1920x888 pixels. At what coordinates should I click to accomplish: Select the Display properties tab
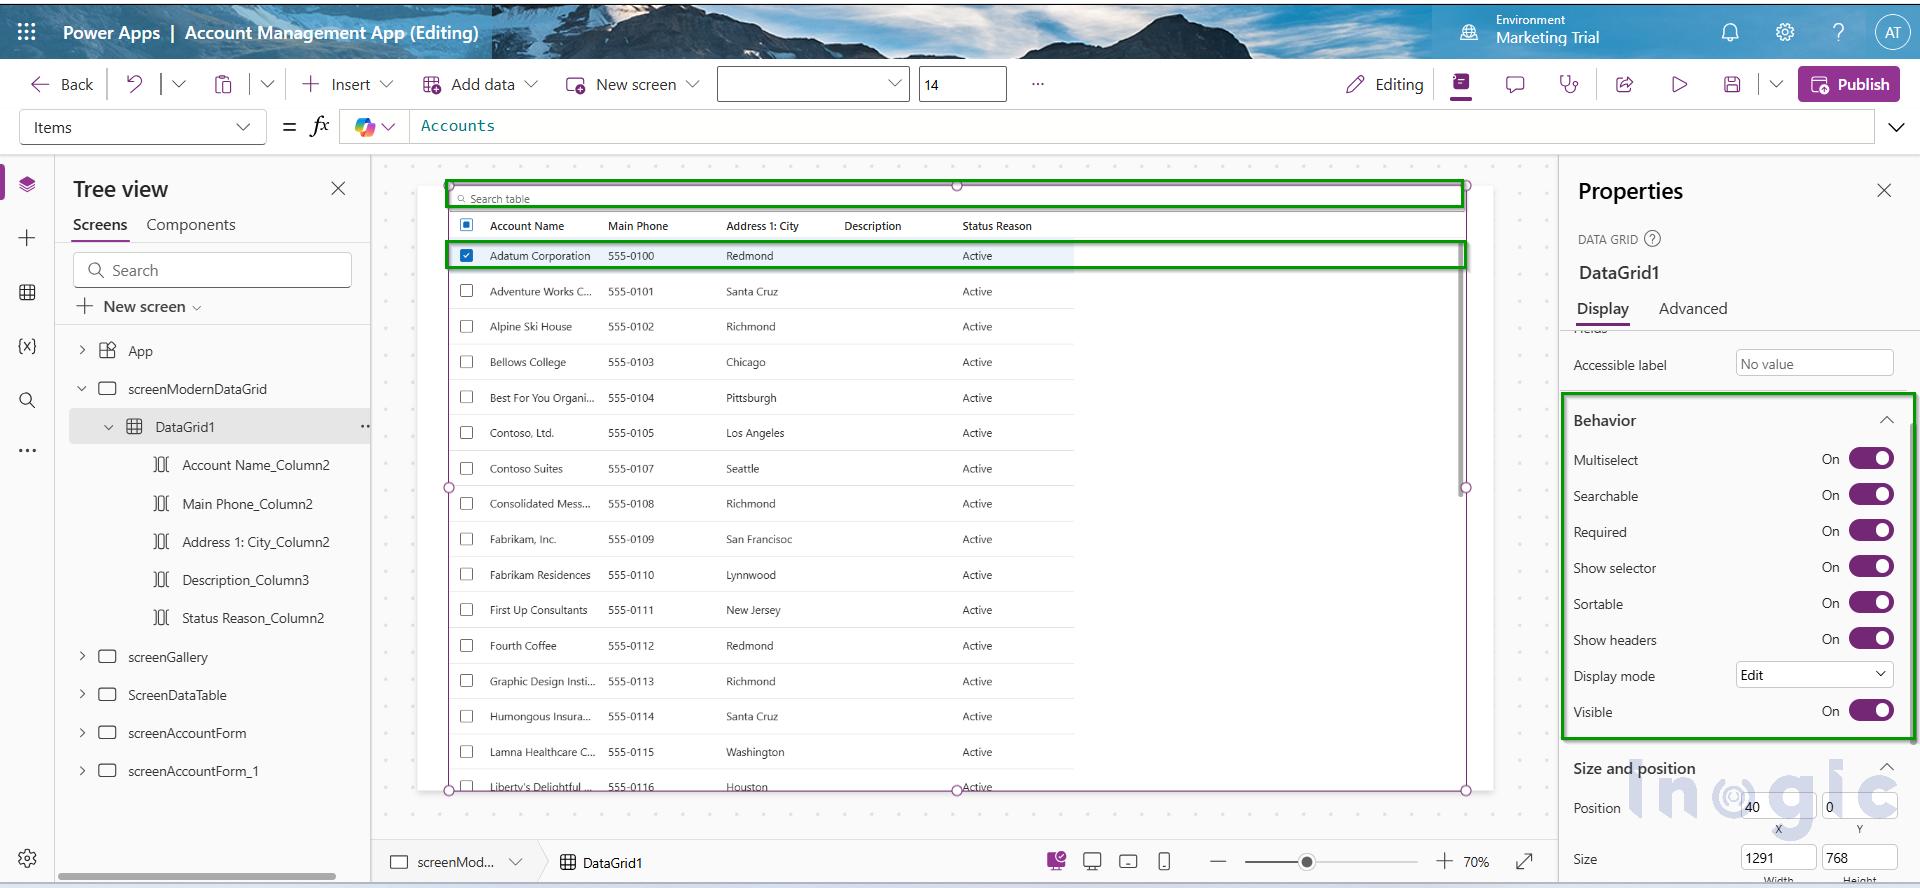pos(1603,309)
